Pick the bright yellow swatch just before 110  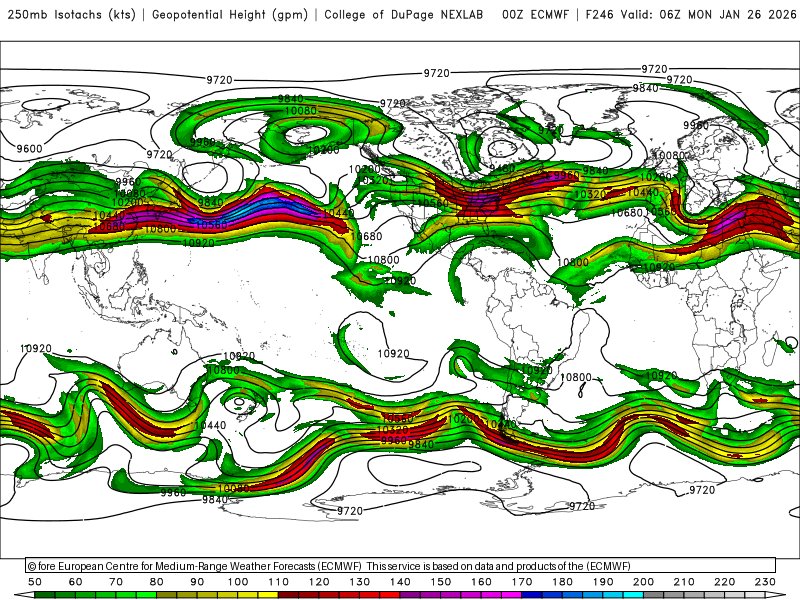click(x=268, y=595)
